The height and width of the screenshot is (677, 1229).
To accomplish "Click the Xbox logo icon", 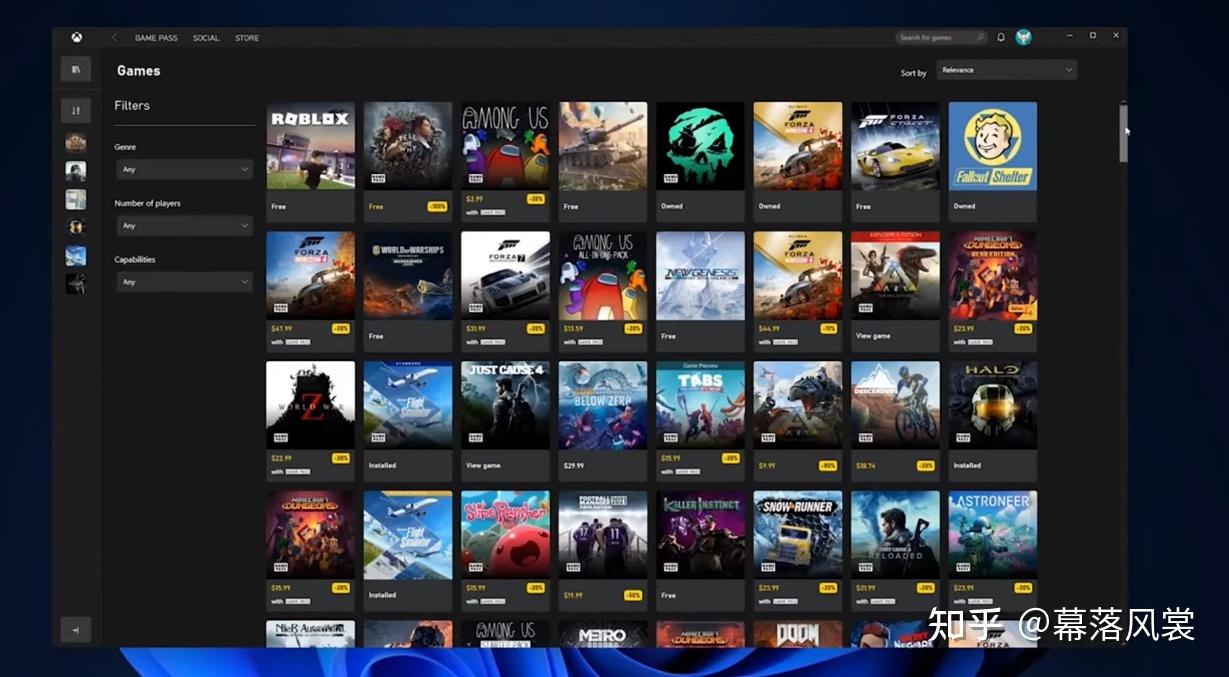I will click(x=76, y=38).
